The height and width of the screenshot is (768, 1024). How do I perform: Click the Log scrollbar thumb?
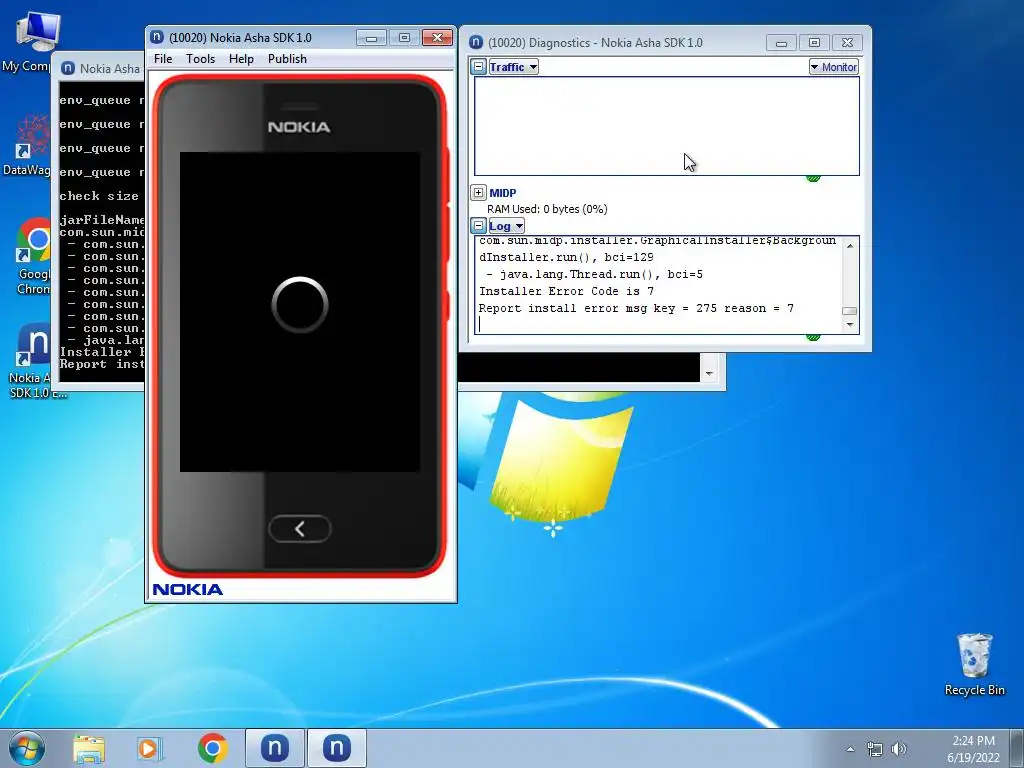(850, 311)
